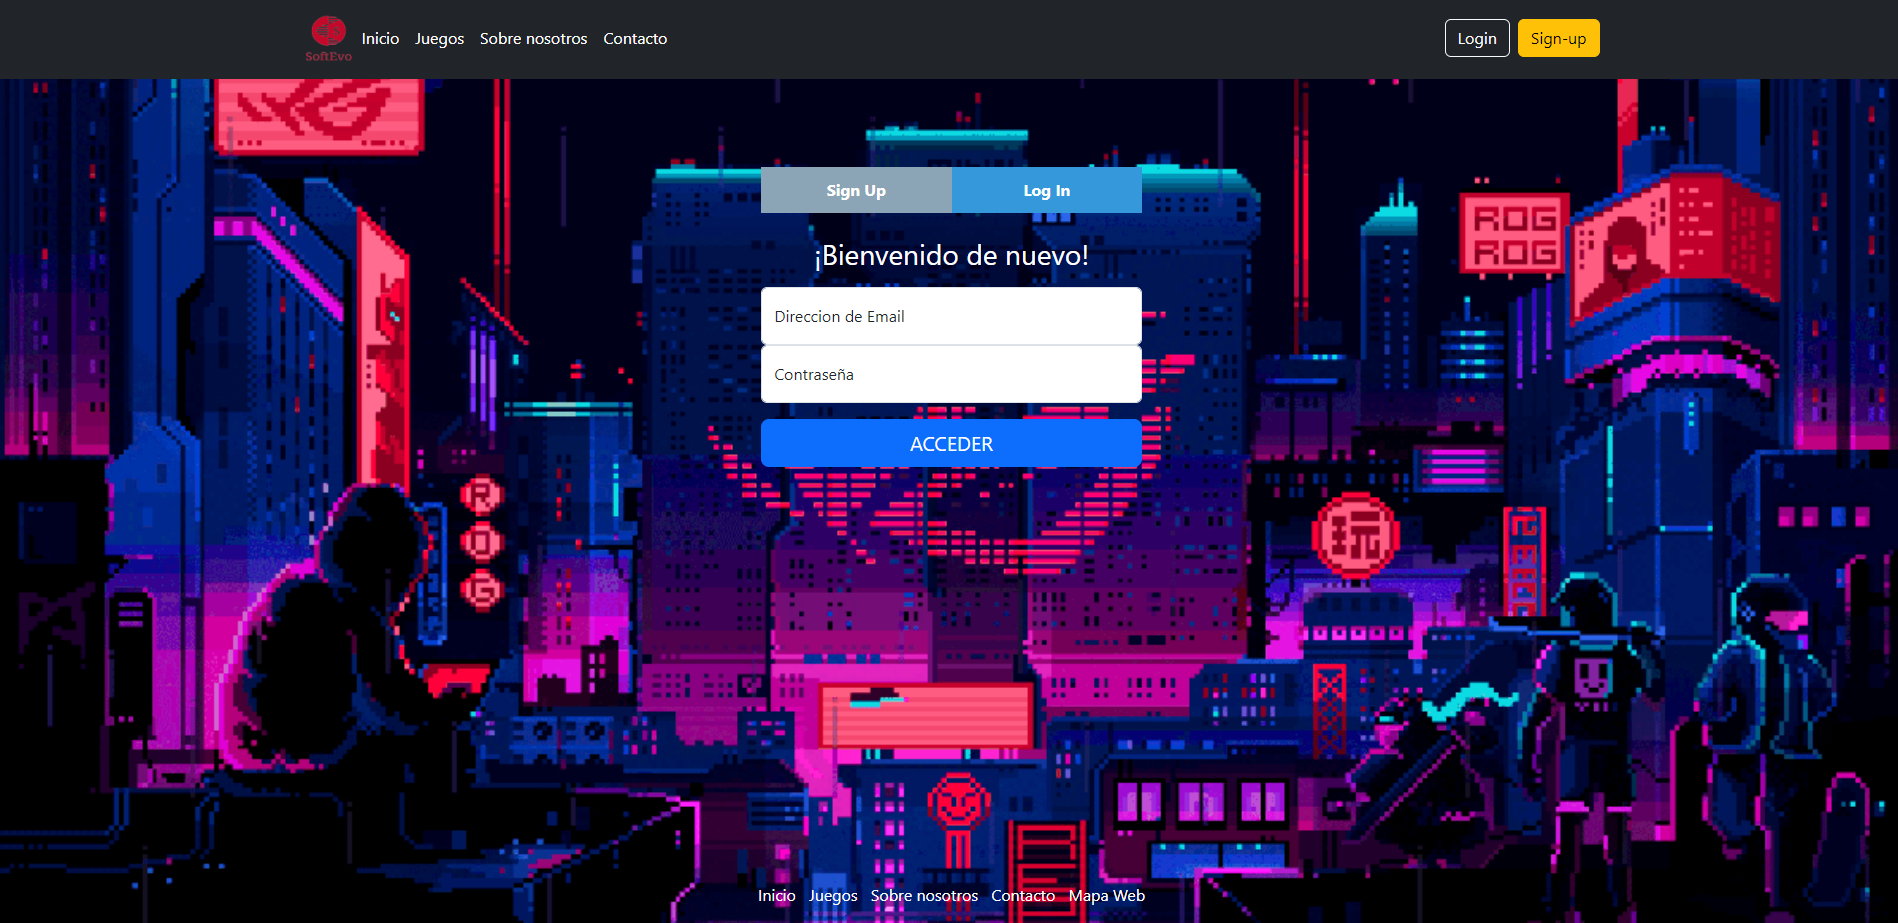
Task: Focus the Direccion de Email field
Action: [x=951, y=316]
